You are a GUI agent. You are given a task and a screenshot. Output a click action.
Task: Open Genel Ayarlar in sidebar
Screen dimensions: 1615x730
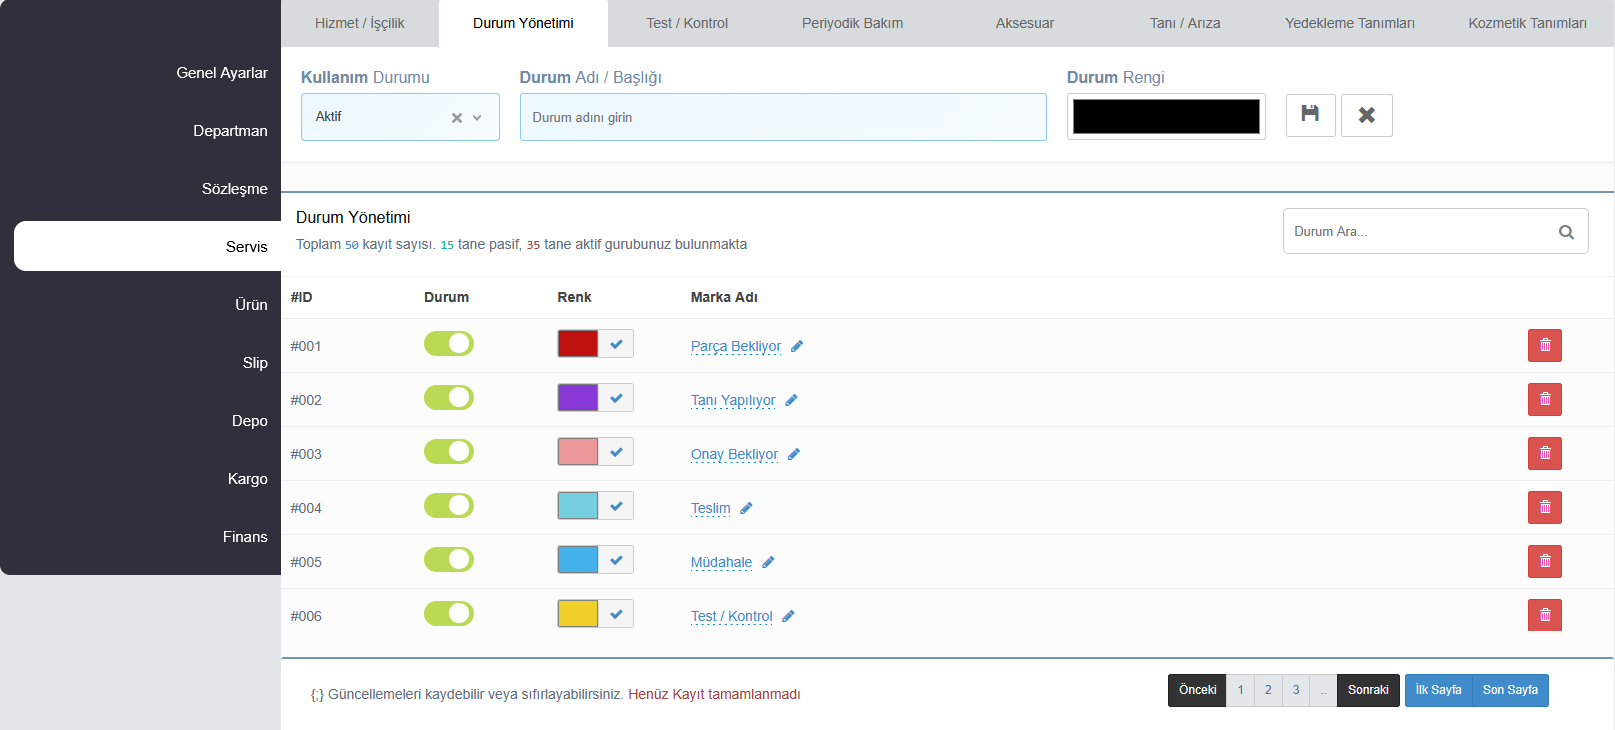[222, 73]
